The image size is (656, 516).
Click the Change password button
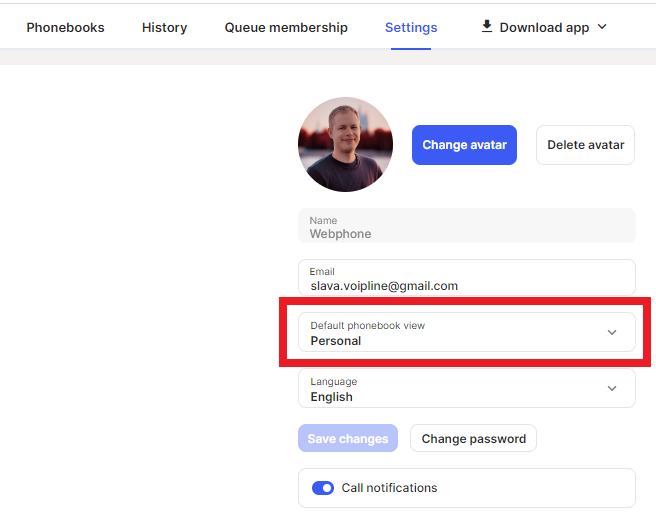[474, 438]
